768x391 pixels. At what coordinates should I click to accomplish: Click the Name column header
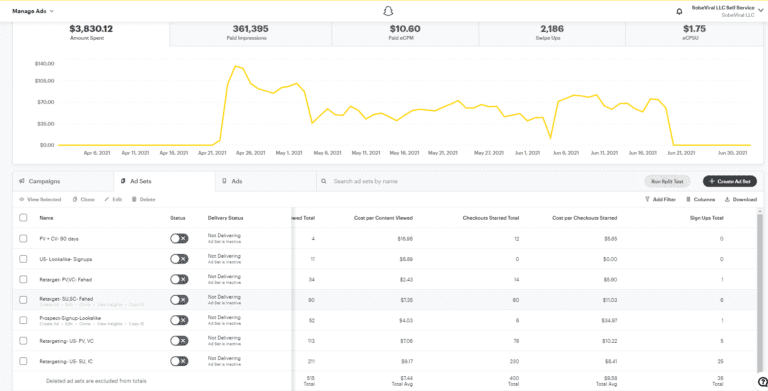(47, 218)
